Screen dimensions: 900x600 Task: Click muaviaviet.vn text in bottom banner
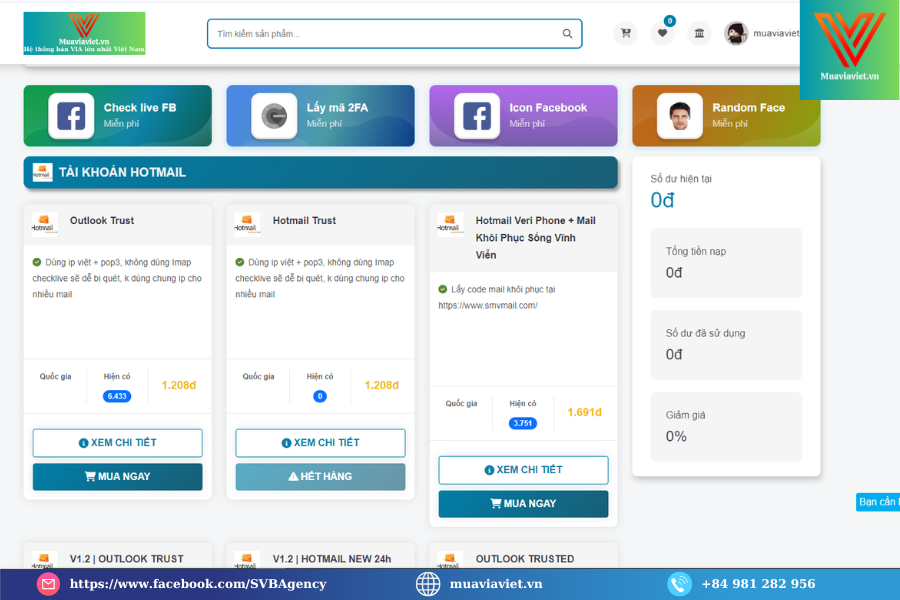[496, 584]
